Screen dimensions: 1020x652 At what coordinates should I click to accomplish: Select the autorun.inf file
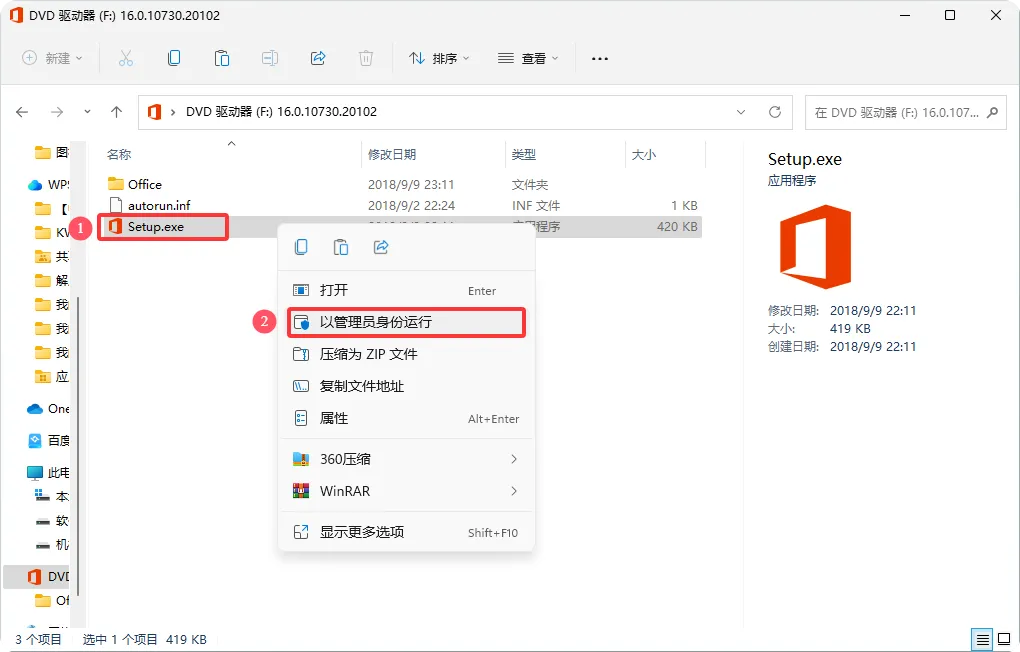(159, 206)
